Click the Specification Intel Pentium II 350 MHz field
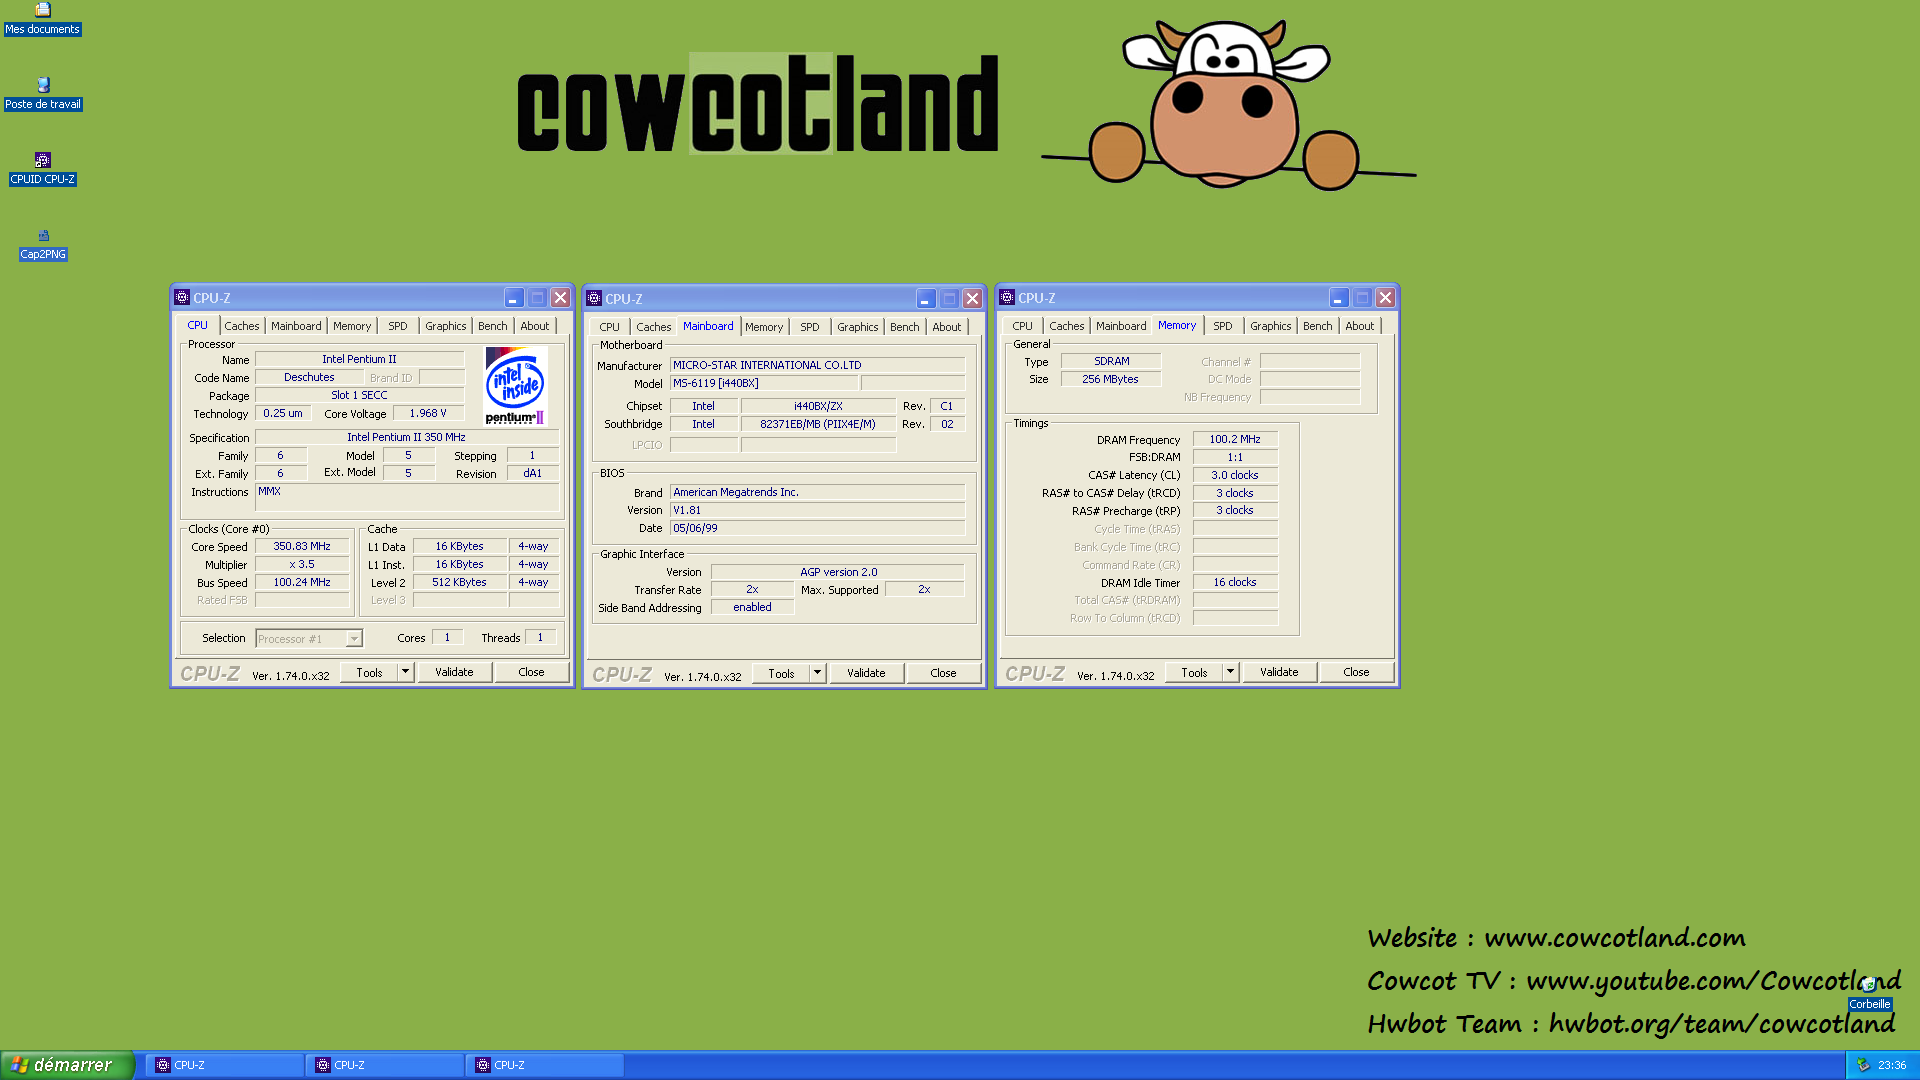 [x=406, y=437]
